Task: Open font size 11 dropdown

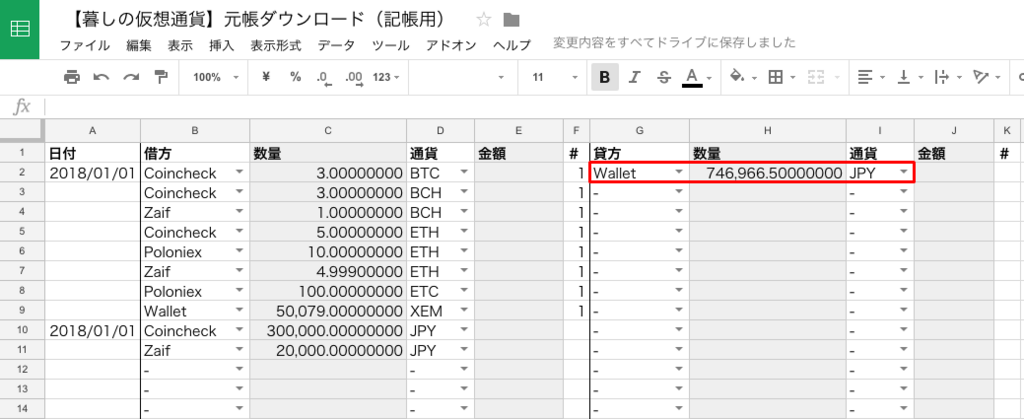Action: (x=554, y=77)
